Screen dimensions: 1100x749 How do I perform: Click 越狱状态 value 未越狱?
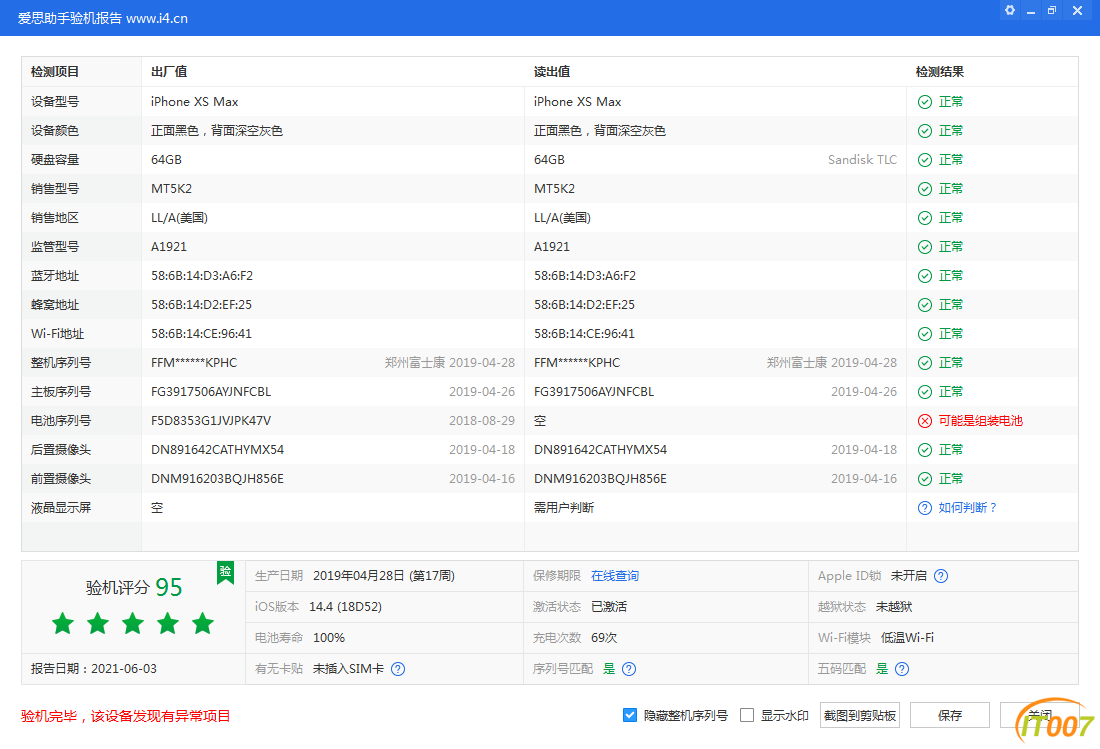pos(894,607)
